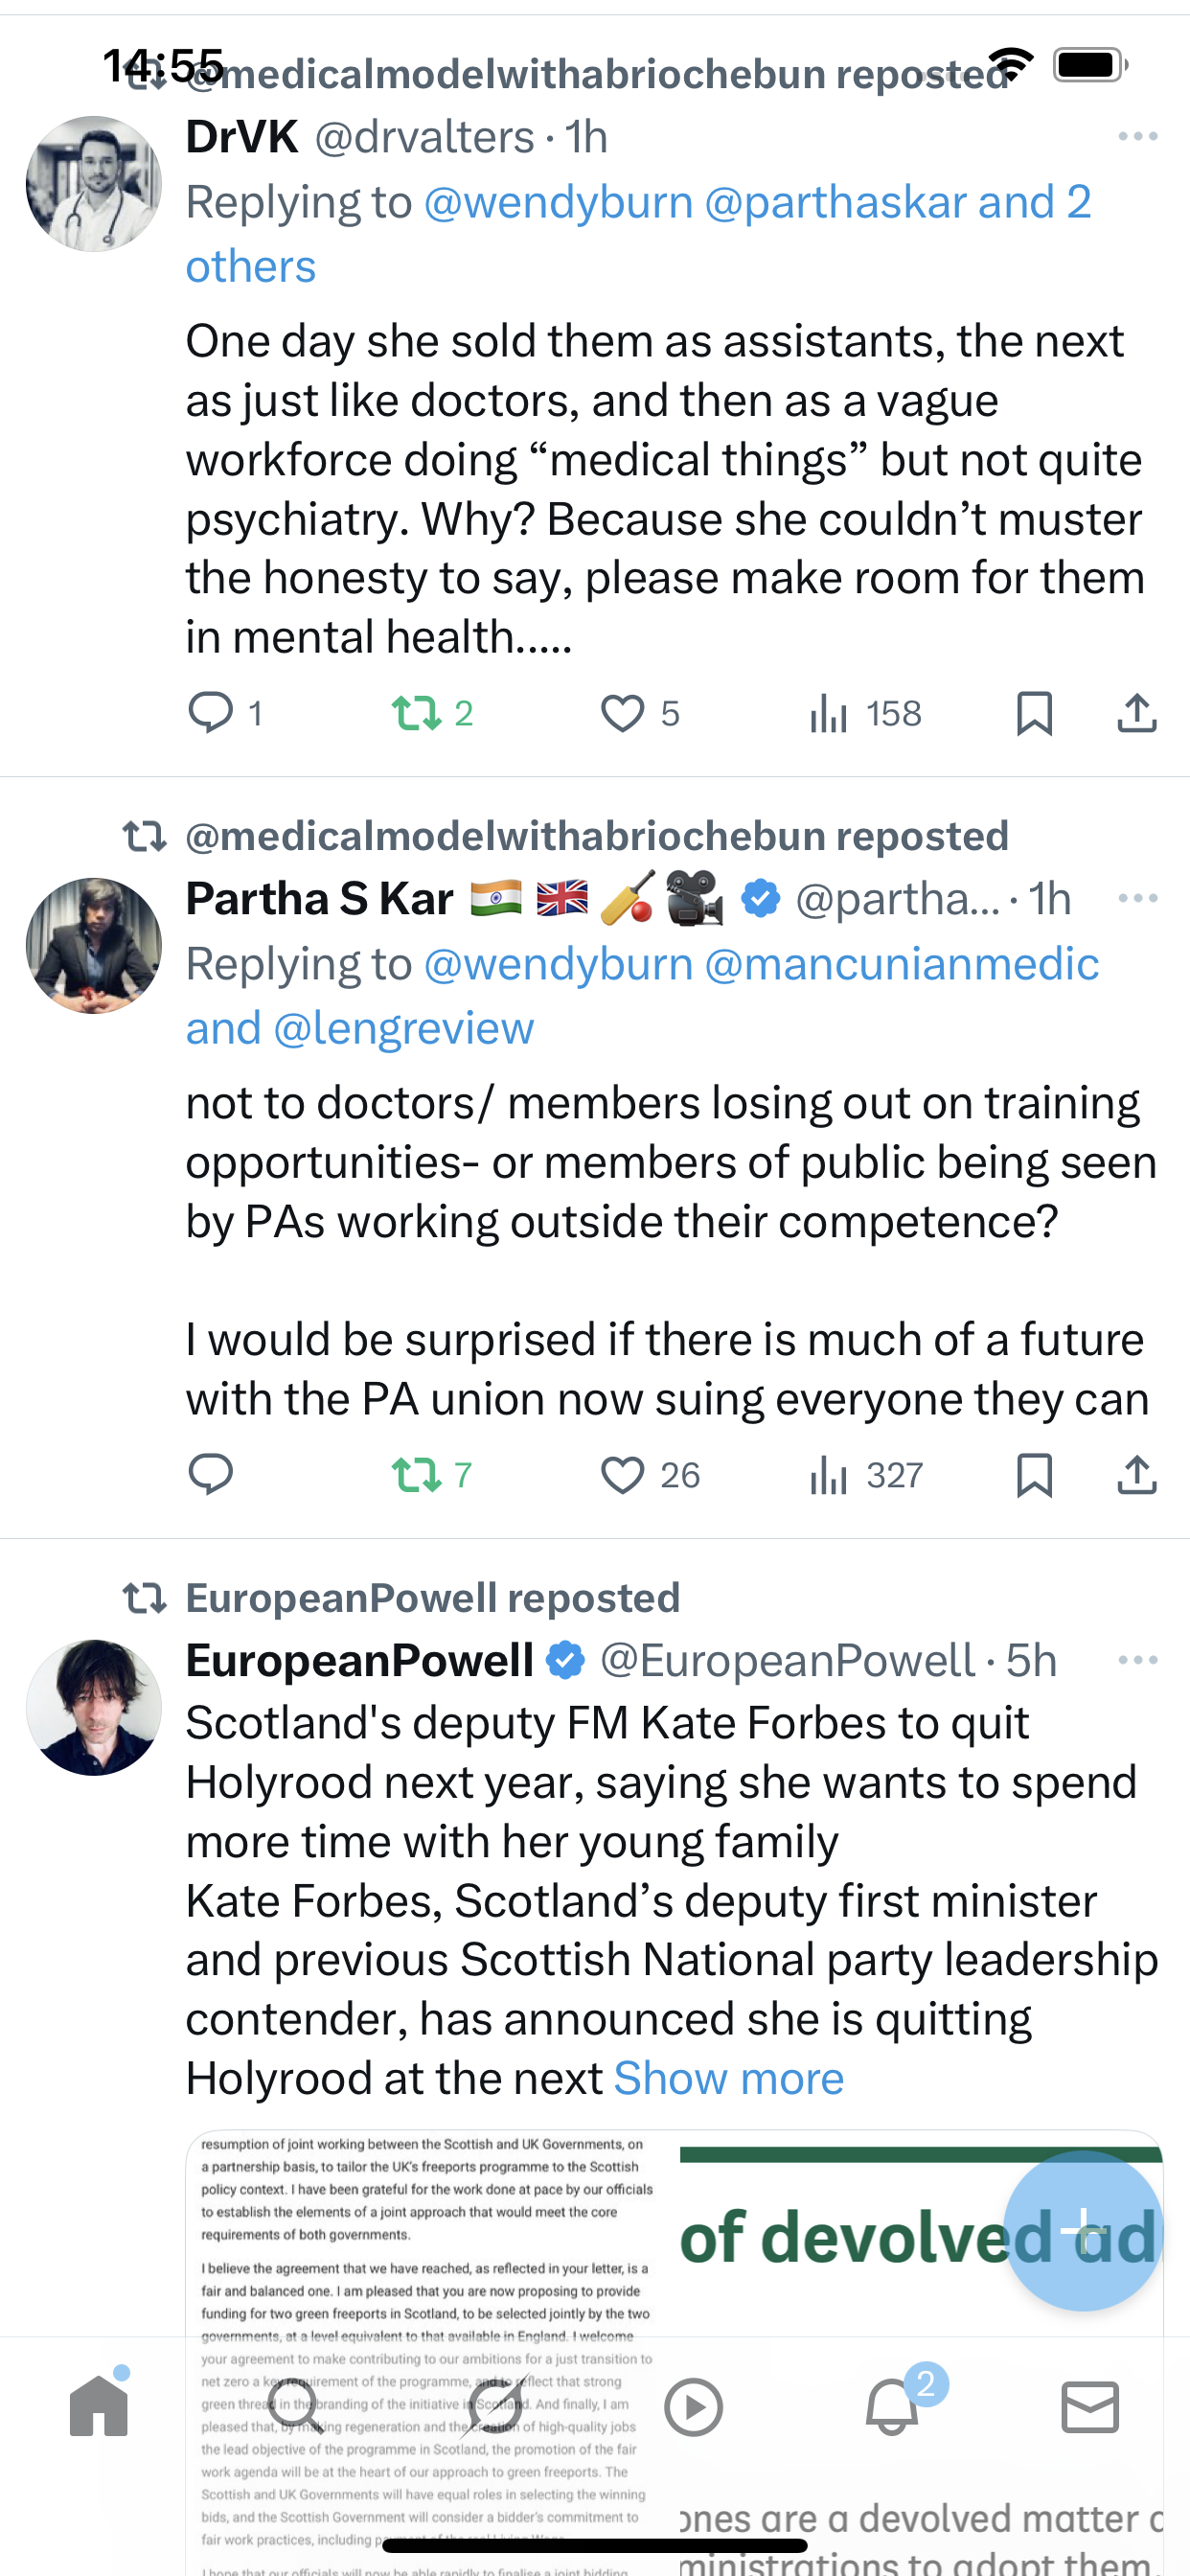Share DrVK's tweet
This screenshot has width=1190, height=2576.
(x=1136, y=713)
